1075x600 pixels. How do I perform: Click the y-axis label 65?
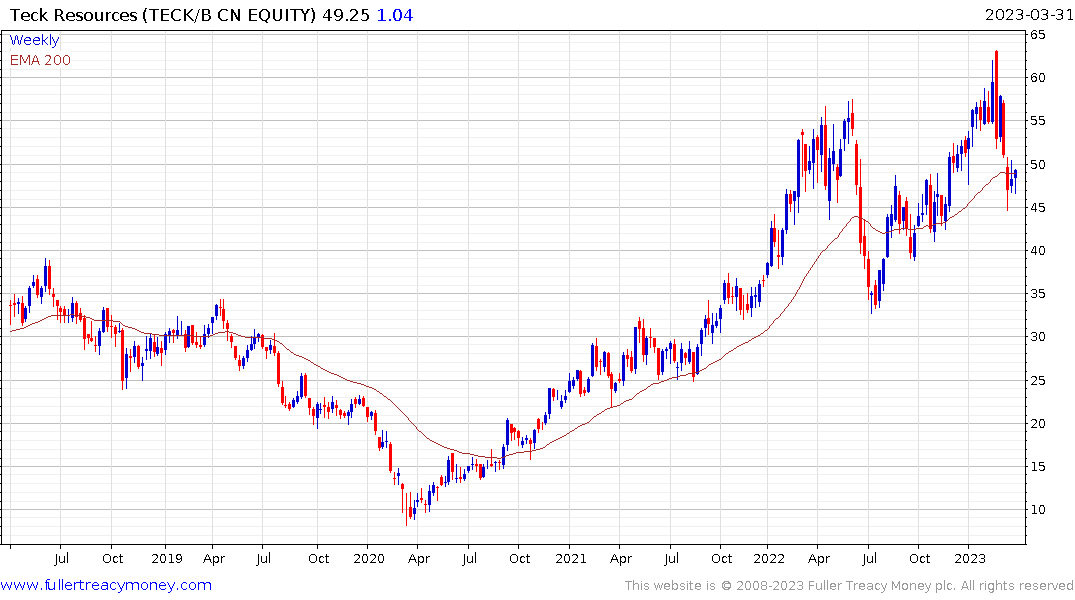pyautogui.click(x=1037, y=34)
